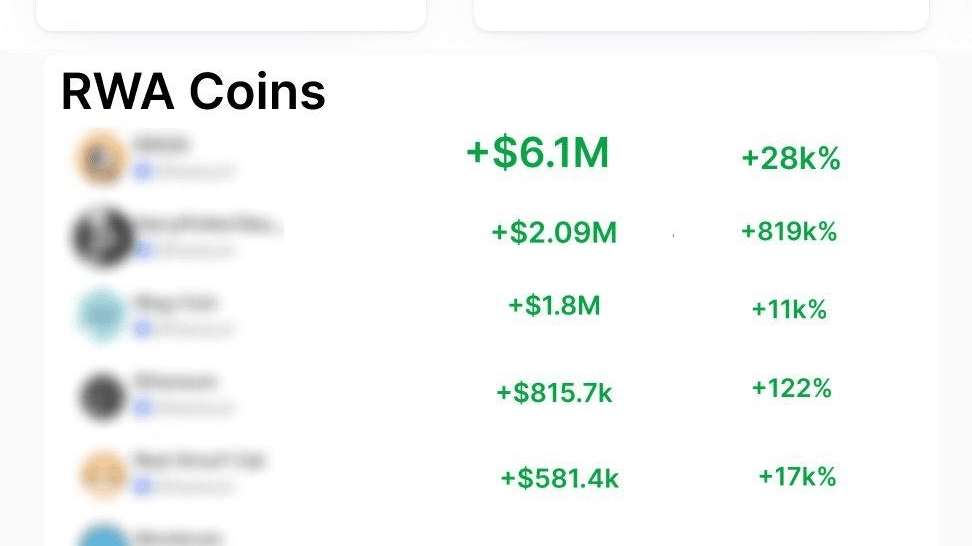Click the +$1.8M value

pyautogui.click(x=554, y=305)
